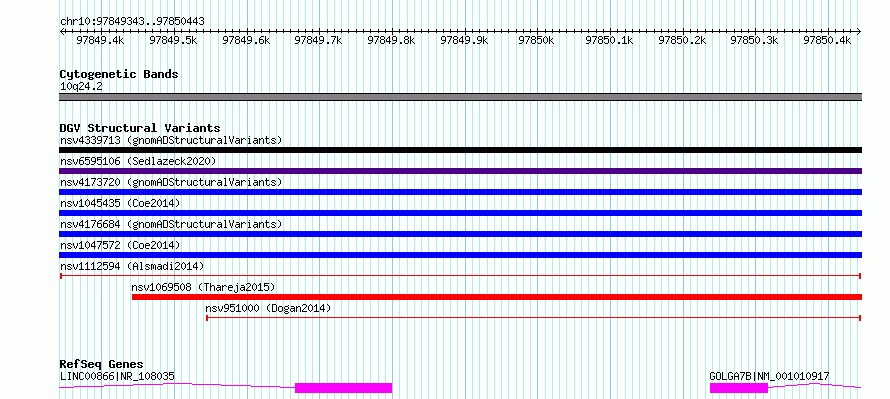Click the 97850.2k ruler tick label
The image size is (890, 399).
682,40
